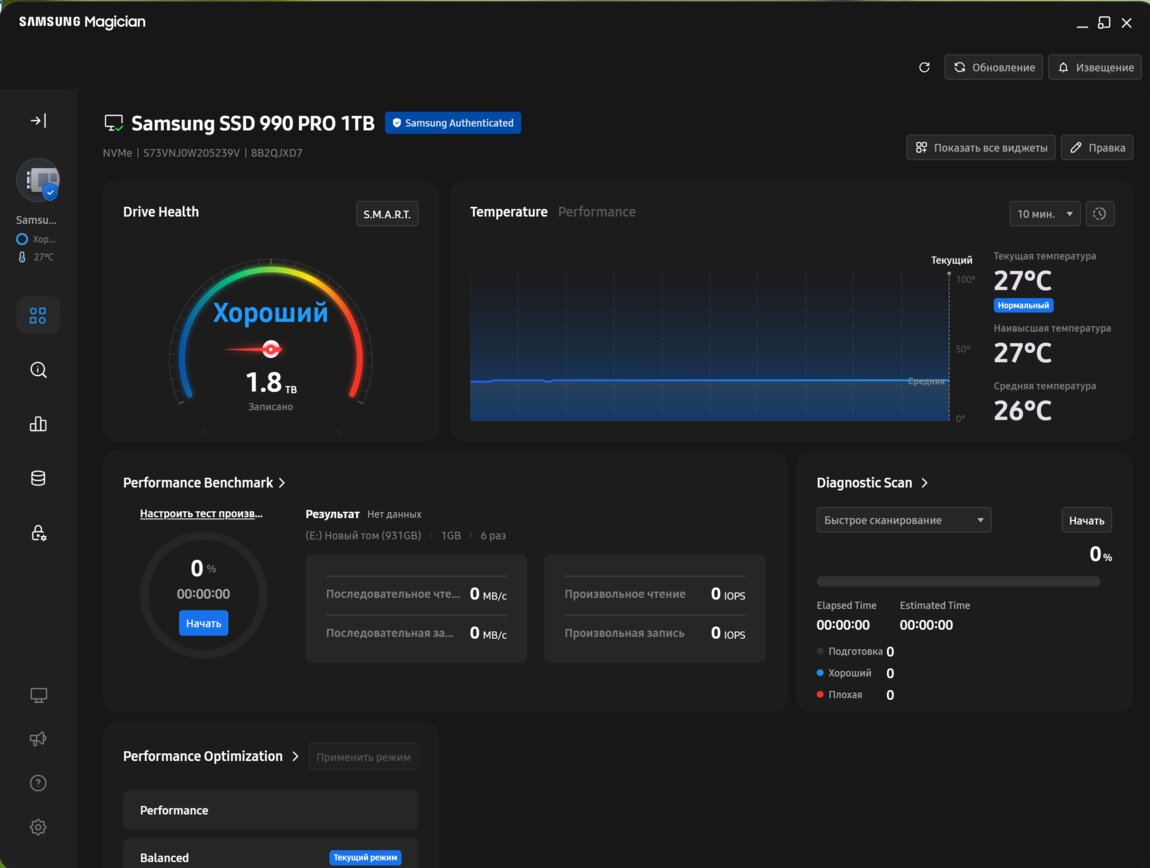Open the data management disk icon

[38, 478]
